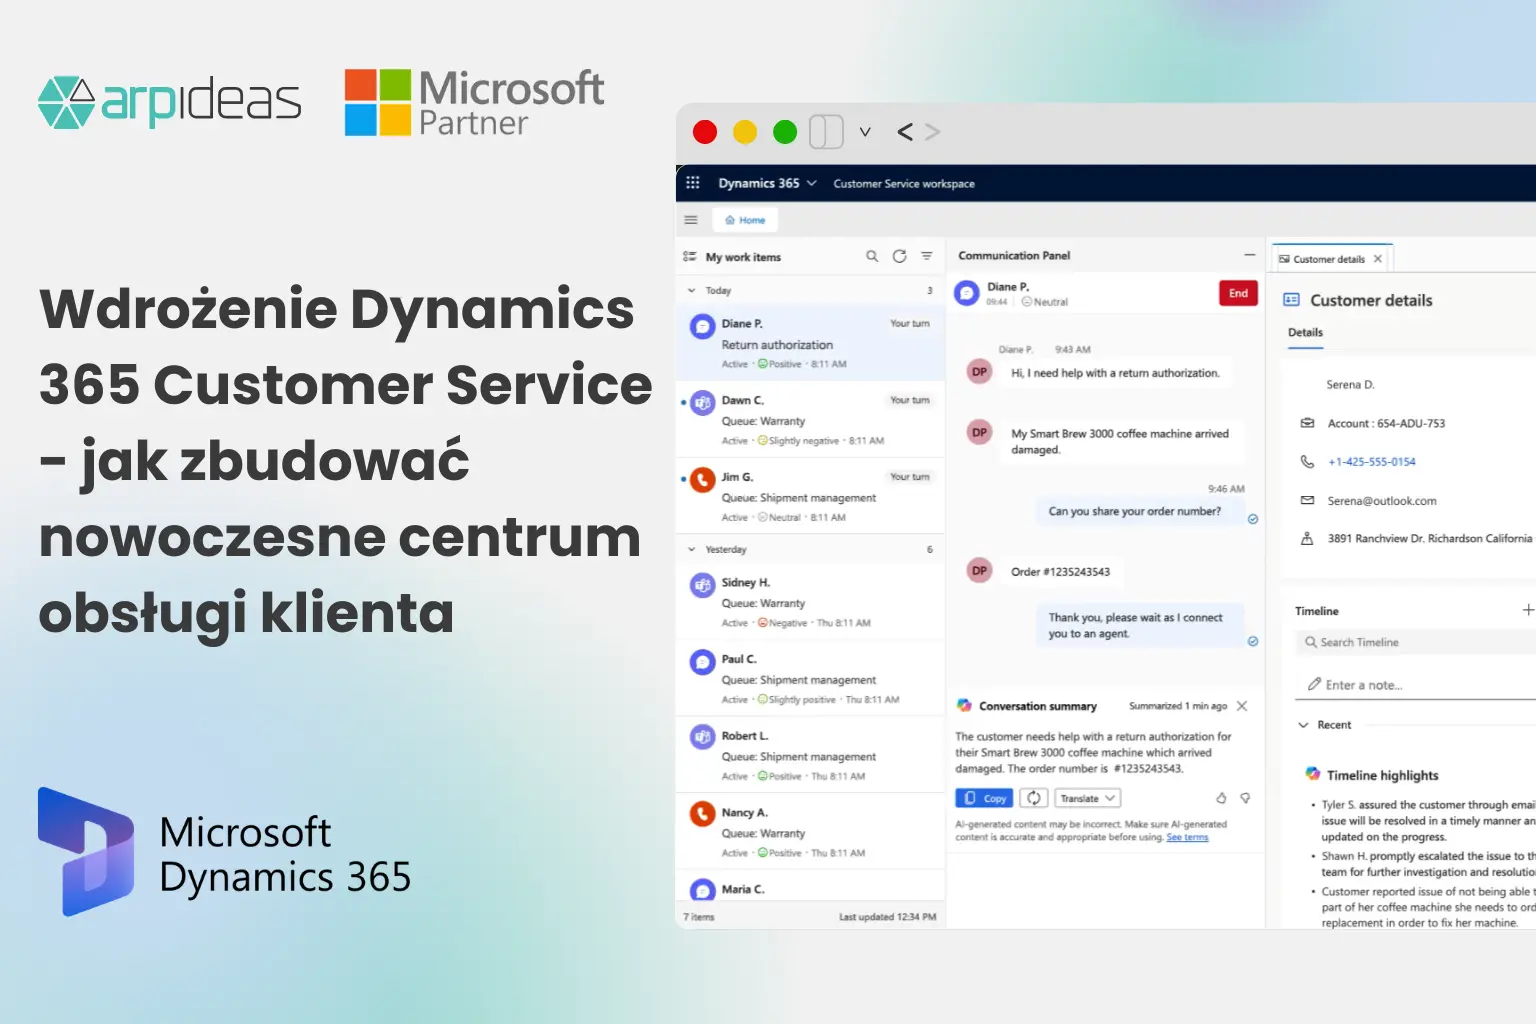Refresh the My work items list
This screenshot has width=1536, height=1024.
click(x=899, y=257)
